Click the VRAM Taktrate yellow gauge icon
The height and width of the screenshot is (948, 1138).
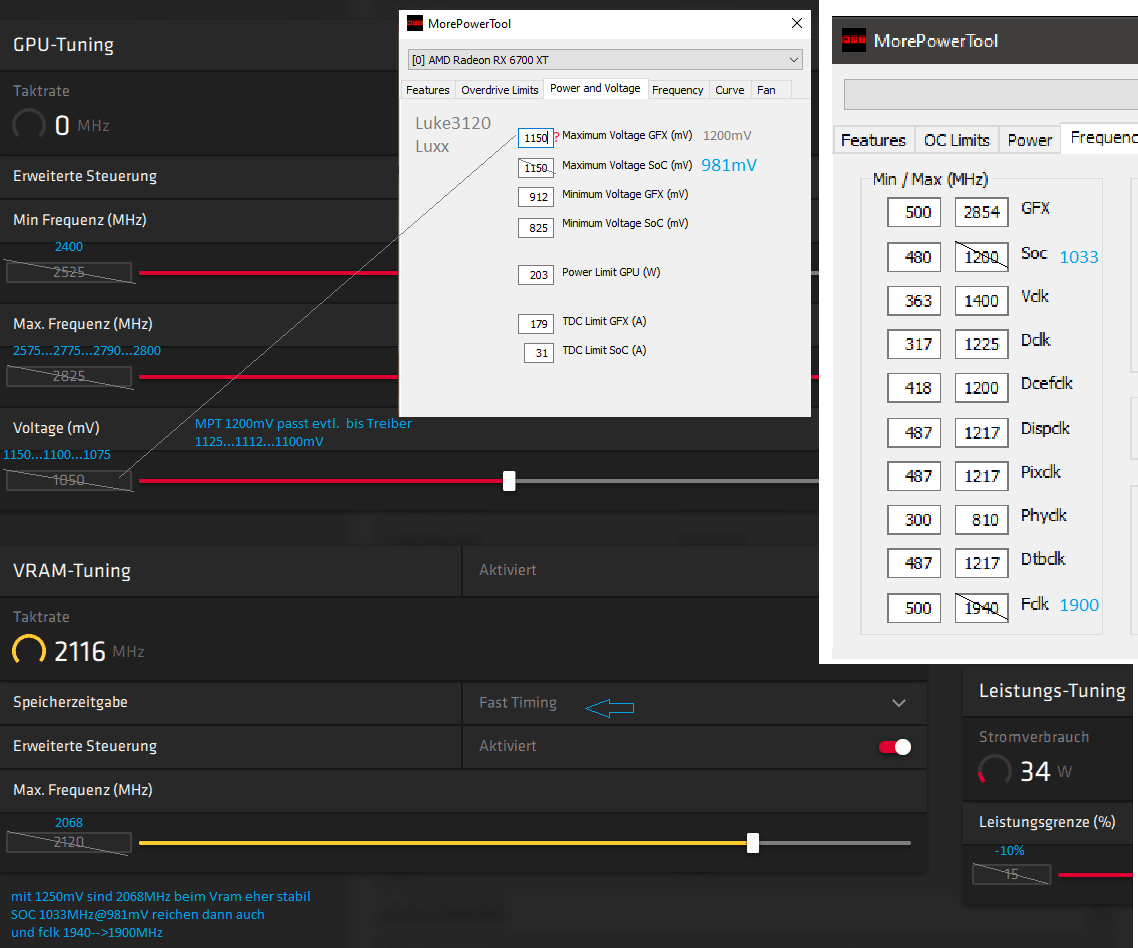coord(29,650)
